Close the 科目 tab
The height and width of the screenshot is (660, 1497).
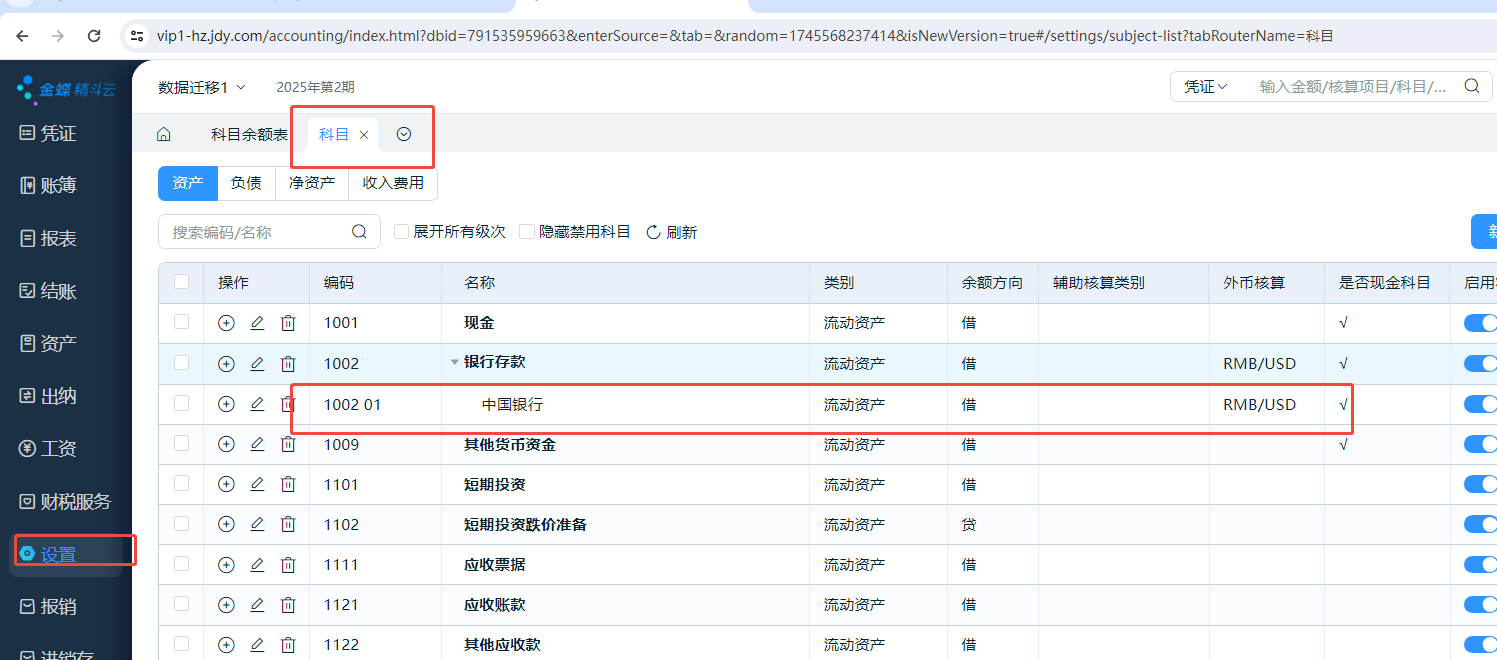coord(364,135)
